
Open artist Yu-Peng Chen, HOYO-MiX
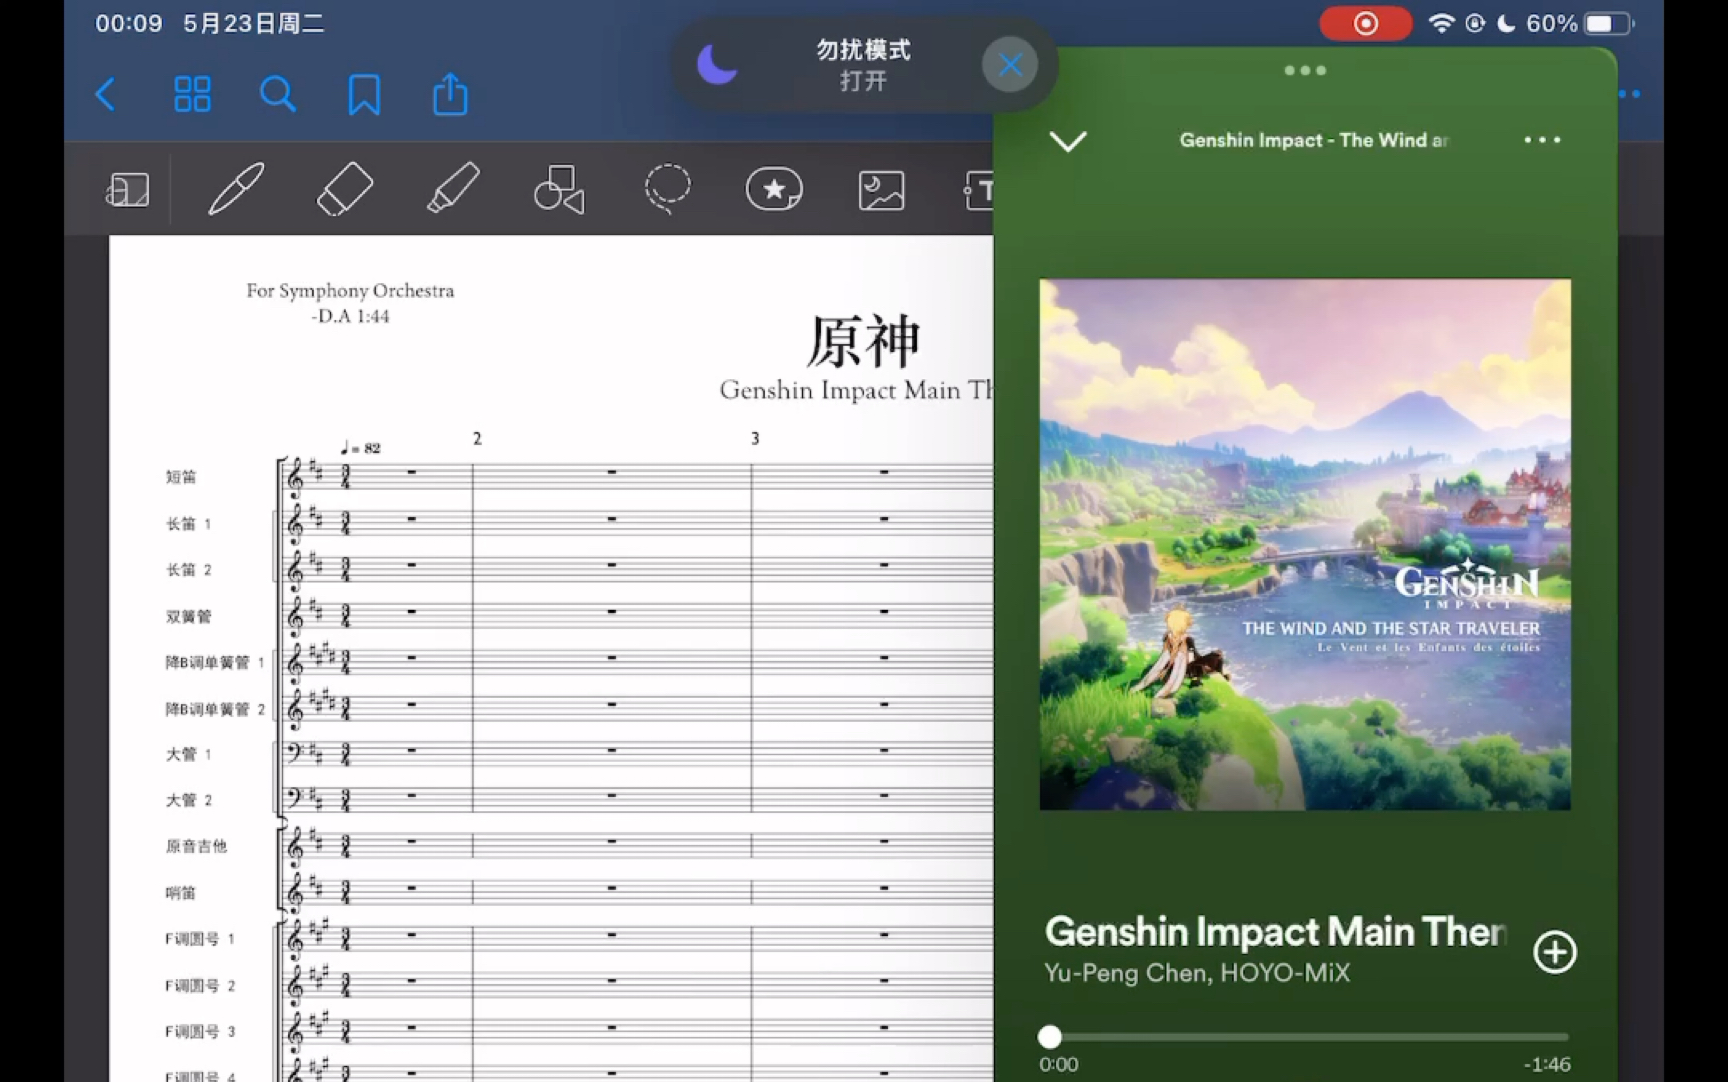(1196, 973)
